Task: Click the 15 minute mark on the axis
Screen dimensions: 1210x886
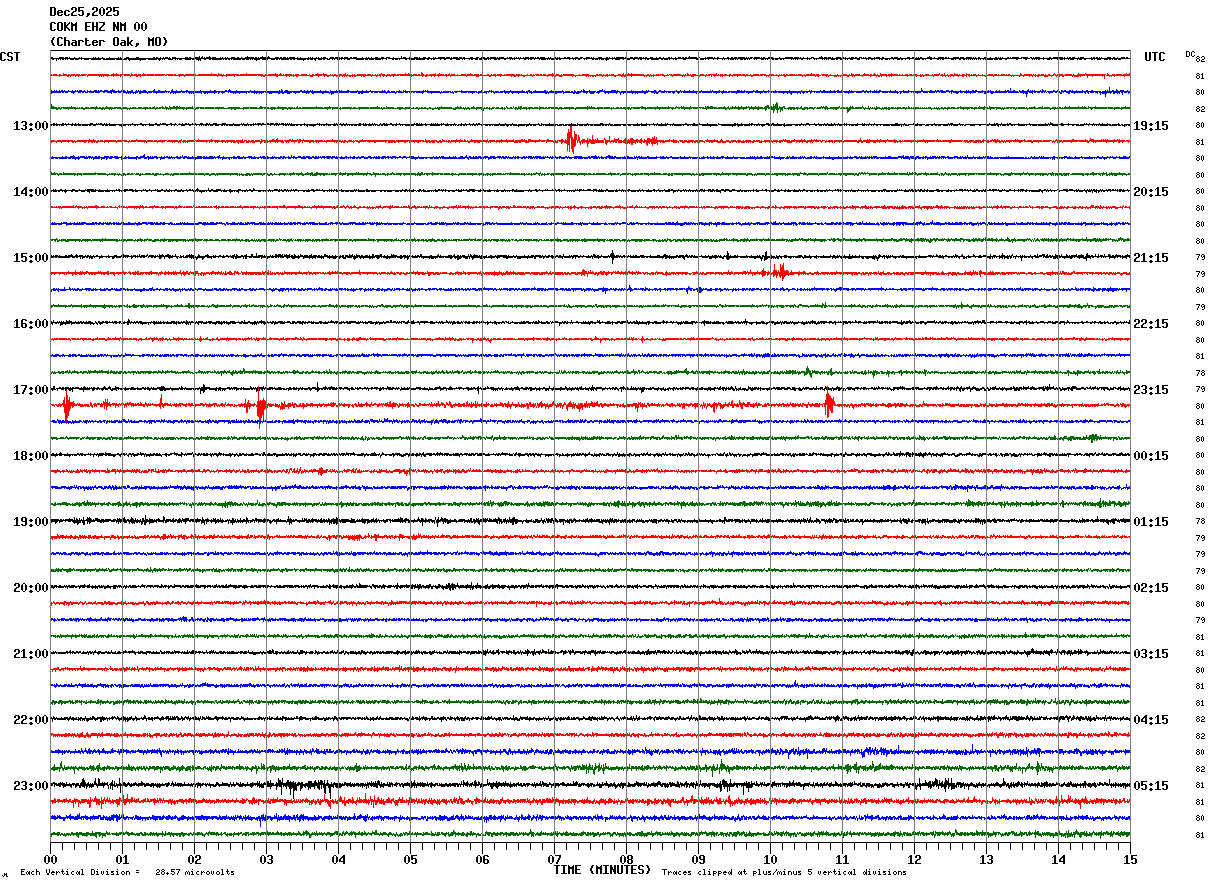Action: point(1129,859)
